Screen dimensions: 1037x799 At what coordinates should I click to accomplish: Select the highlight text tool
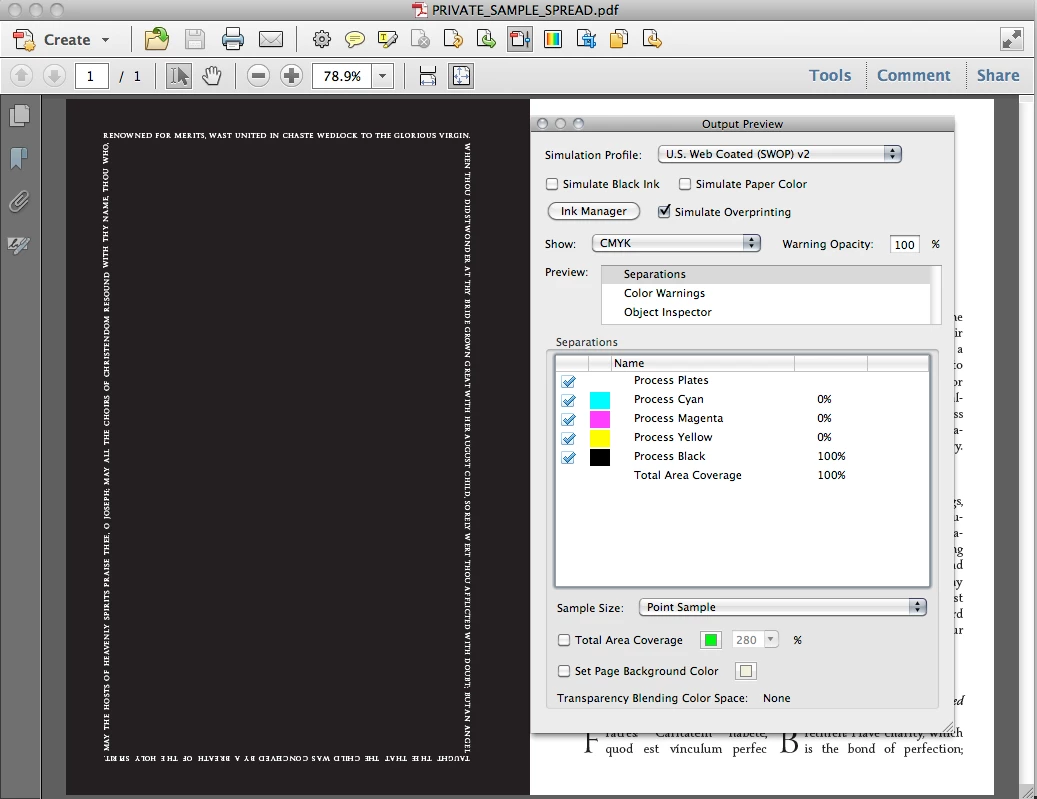388,40
